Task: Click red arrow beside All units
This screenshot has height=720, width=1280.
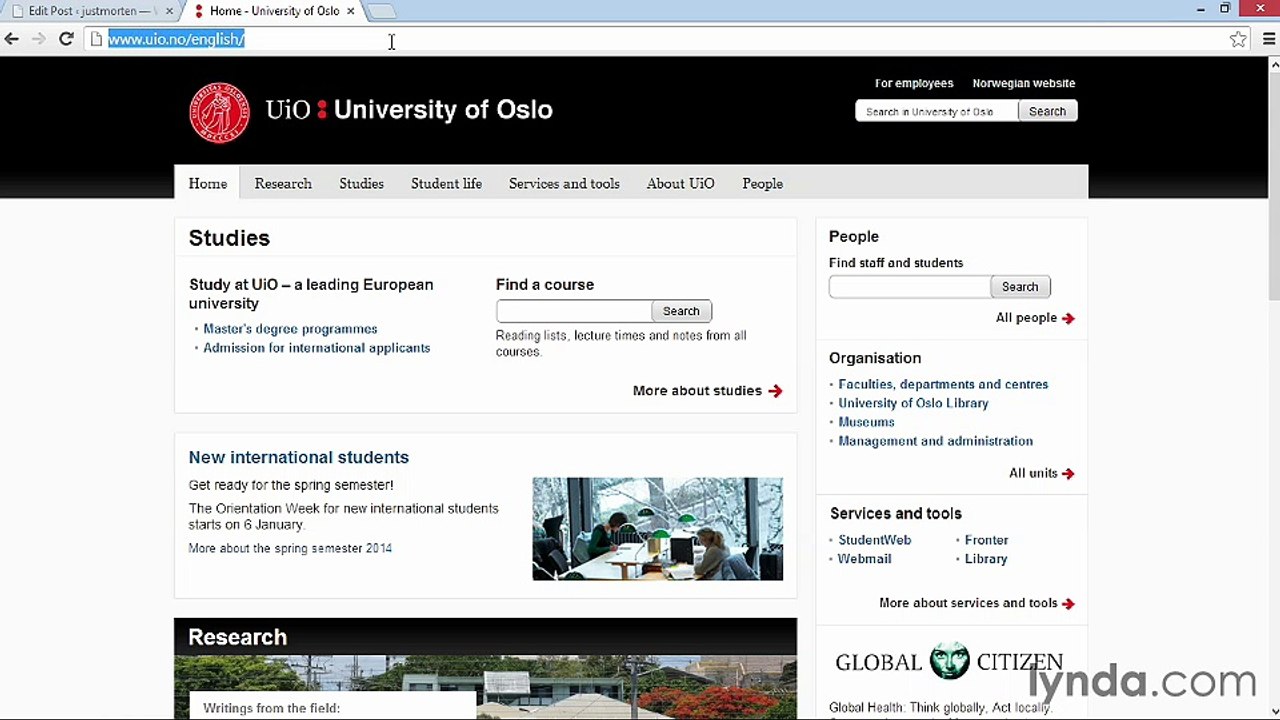Action: coord(1068,474)
